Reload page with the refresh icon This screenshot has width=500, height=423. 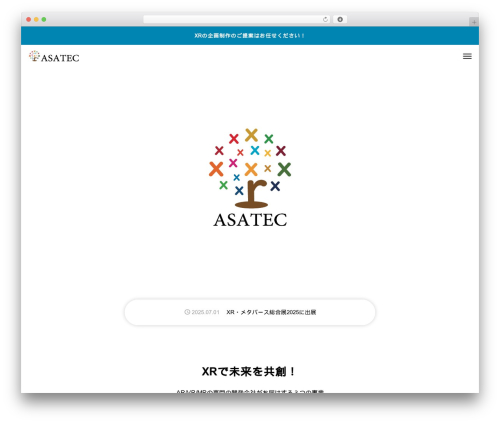pos(325,19)
